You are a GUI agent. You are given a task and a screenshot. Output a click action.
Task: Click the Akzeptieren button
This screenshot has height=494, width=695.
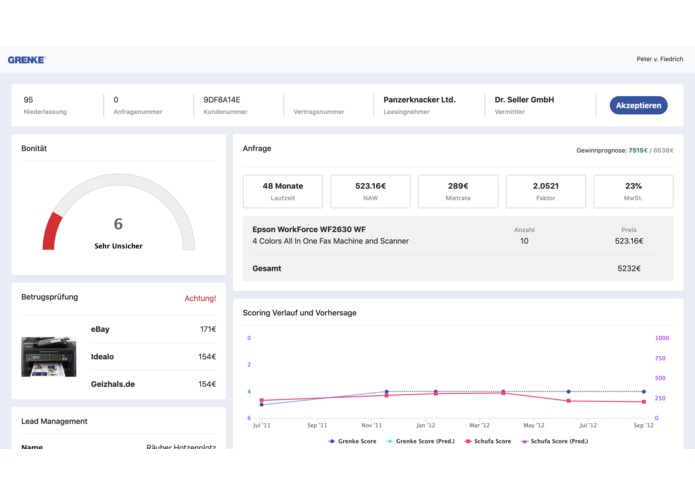(638, 105)
